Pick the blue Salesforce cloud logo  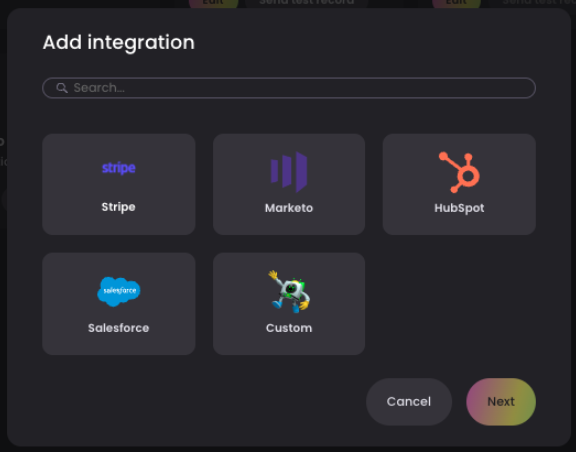119,291
